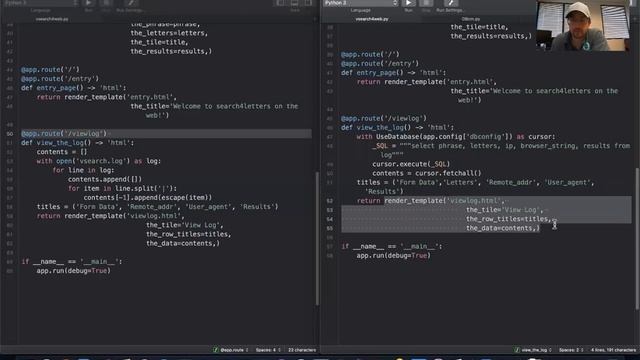Click "if __name__ == '__main__':" in left window
This screenshot has height=360, width=640.
(x=71, y=261)
